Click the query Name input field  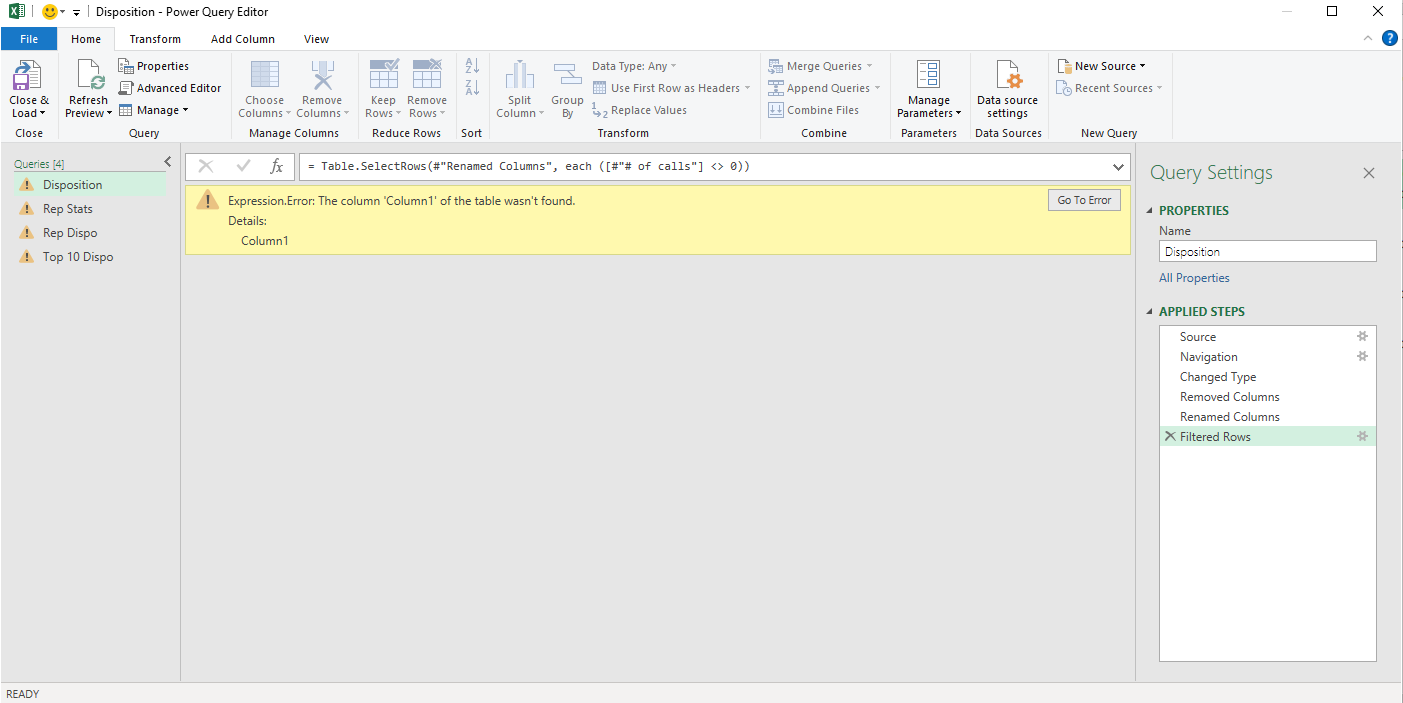click(x=1268, y=252)
